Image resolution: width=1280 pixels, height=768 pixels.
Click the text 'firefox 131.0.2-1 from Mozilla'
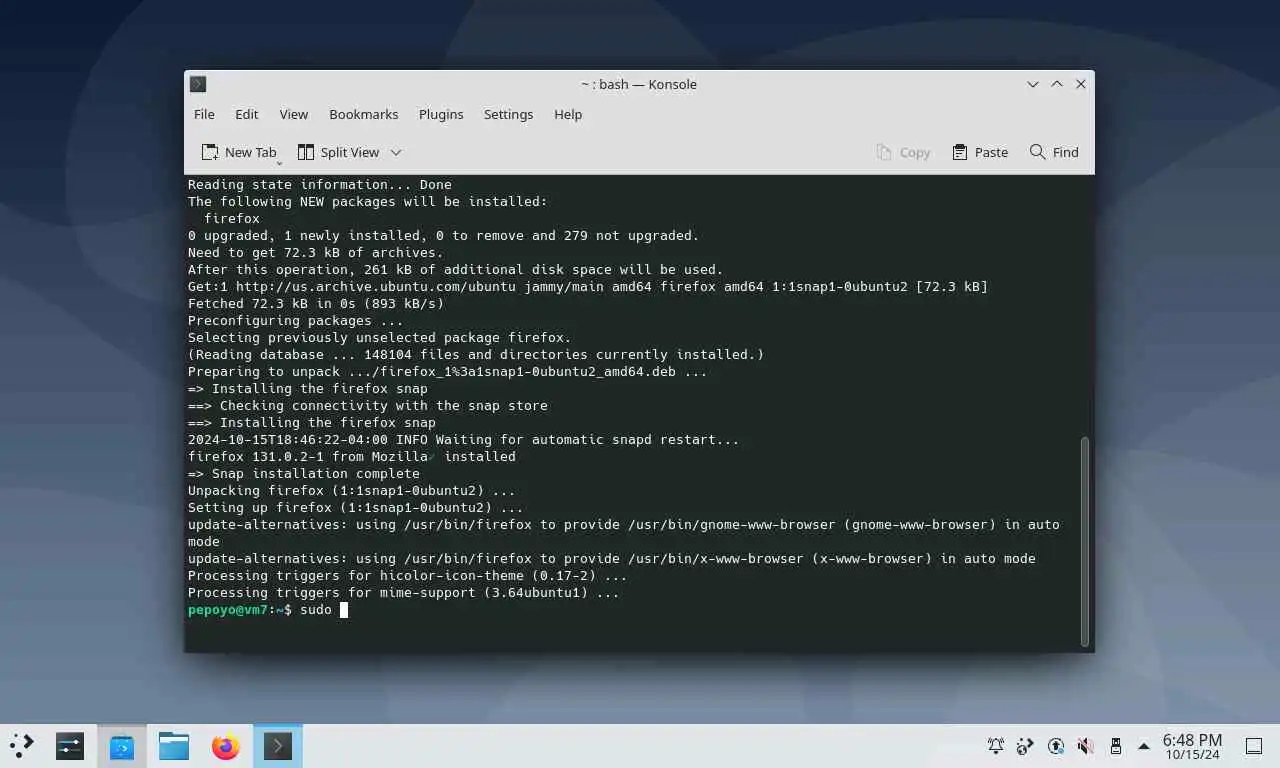click(x=308, y=457)
